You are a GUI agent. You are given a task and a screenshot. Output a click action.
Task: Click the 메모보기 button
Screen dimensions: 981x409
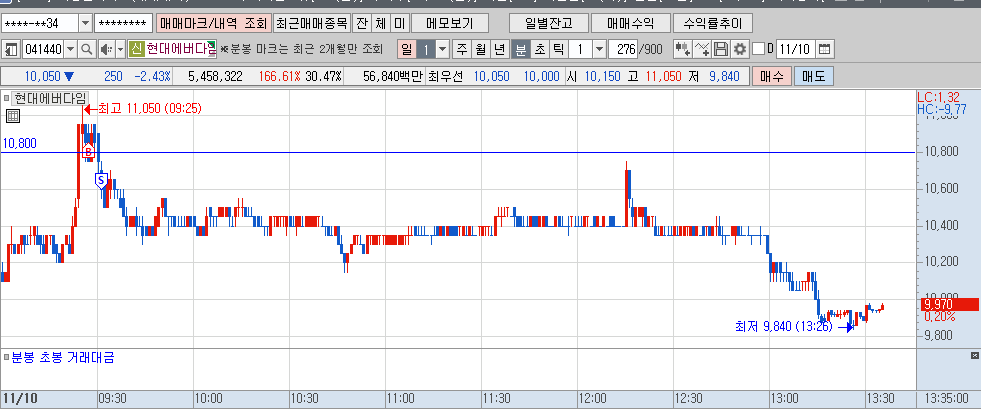(x=449, y=24)
